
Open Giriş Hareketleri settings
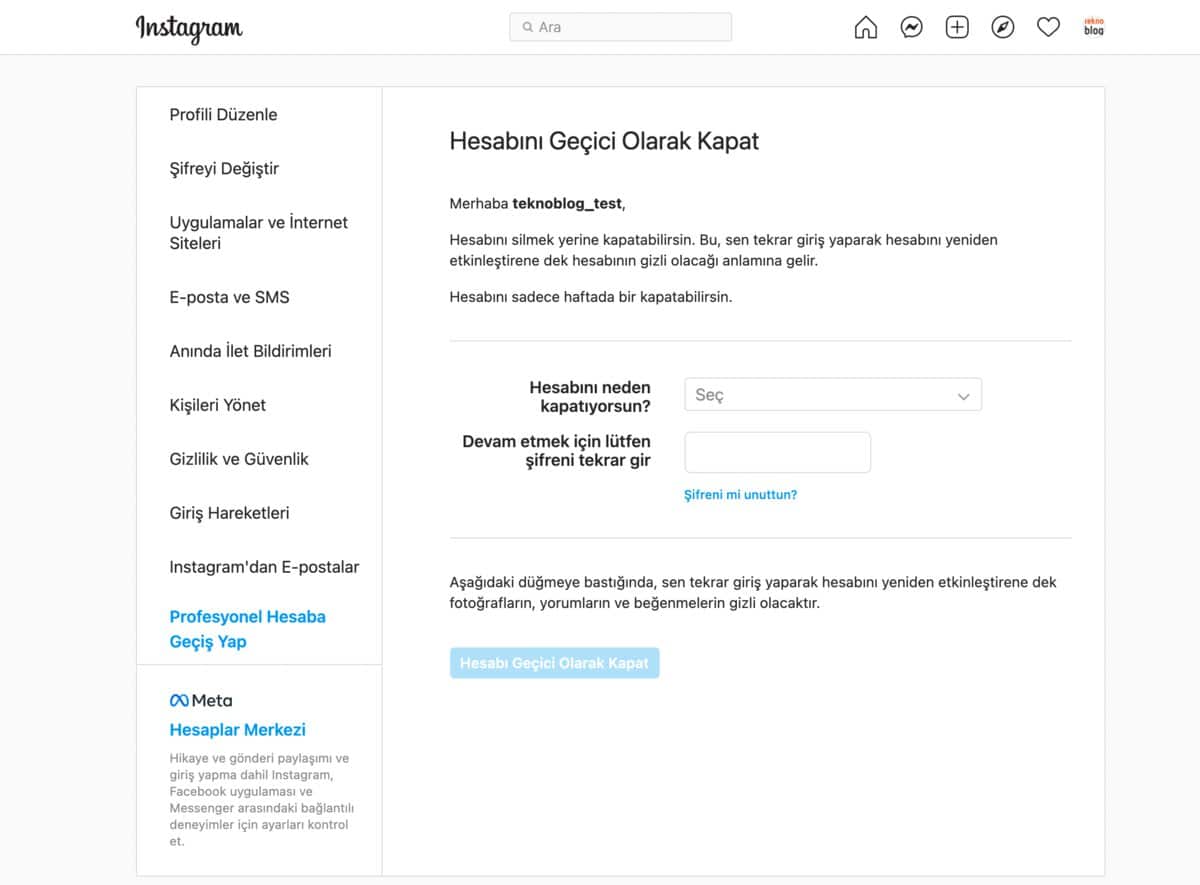point(229,513)
